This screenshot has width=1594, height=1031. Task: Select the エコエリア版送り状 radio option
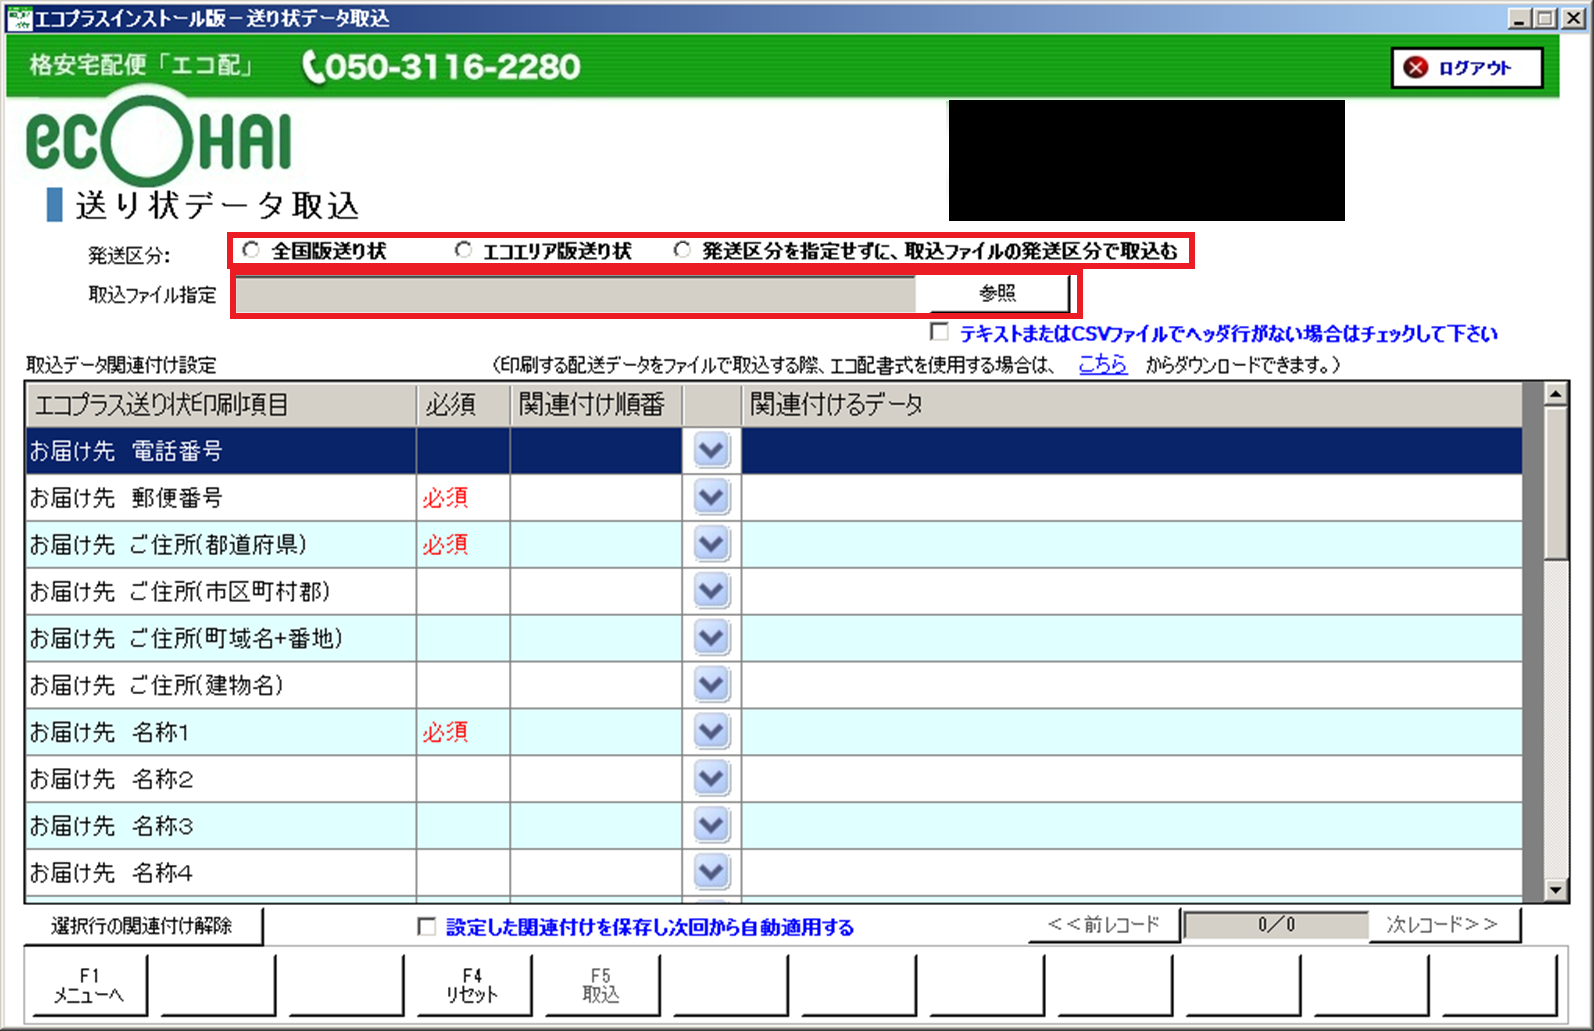[x=463, y=250]
